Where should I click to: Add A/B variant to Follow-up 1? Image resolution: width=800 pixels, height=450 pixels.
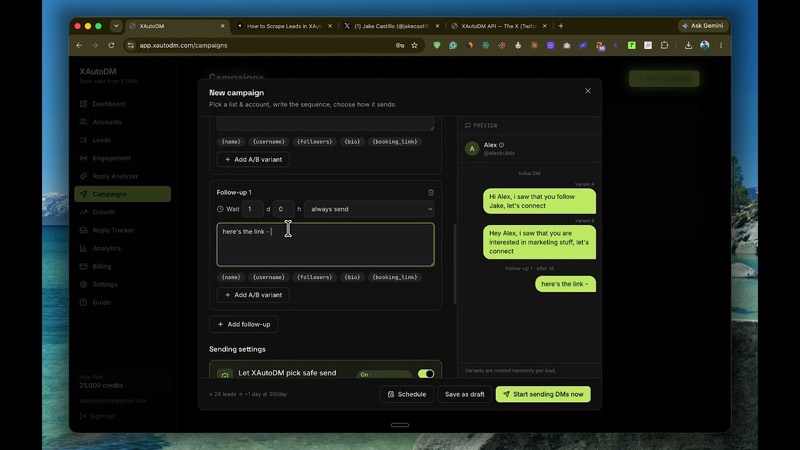pyautogui.click(x=253, y=295)
